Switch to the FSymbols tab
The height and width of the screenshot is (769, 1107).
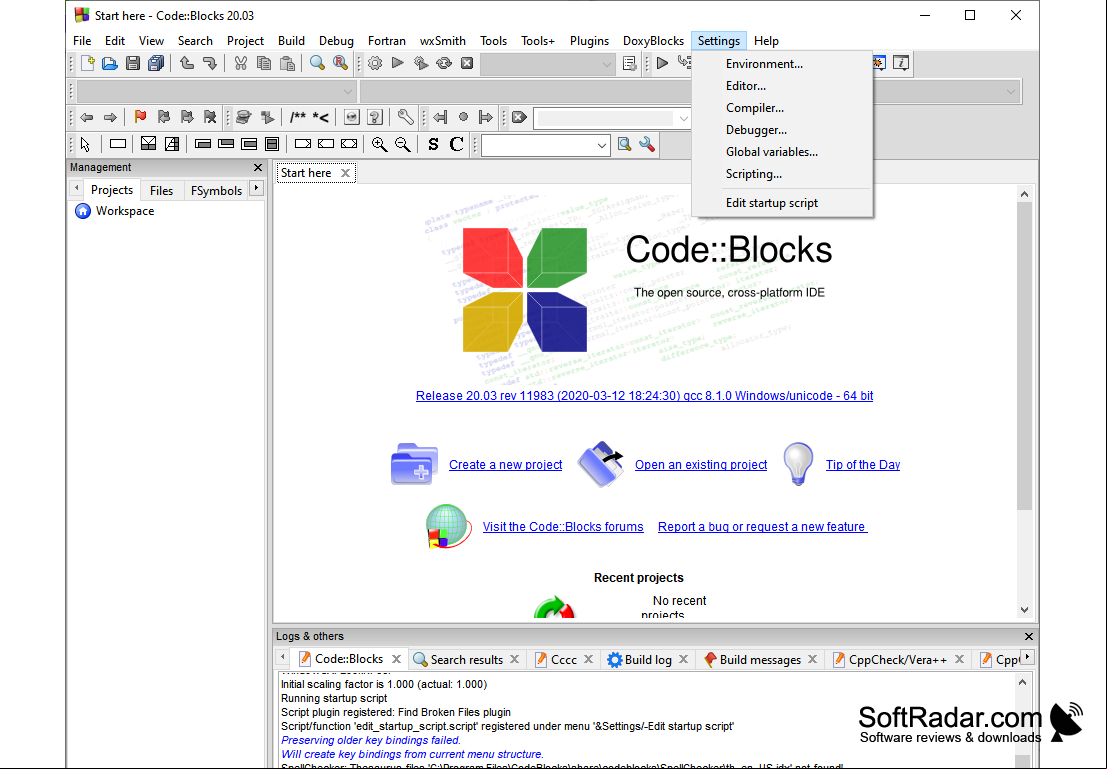216,191
